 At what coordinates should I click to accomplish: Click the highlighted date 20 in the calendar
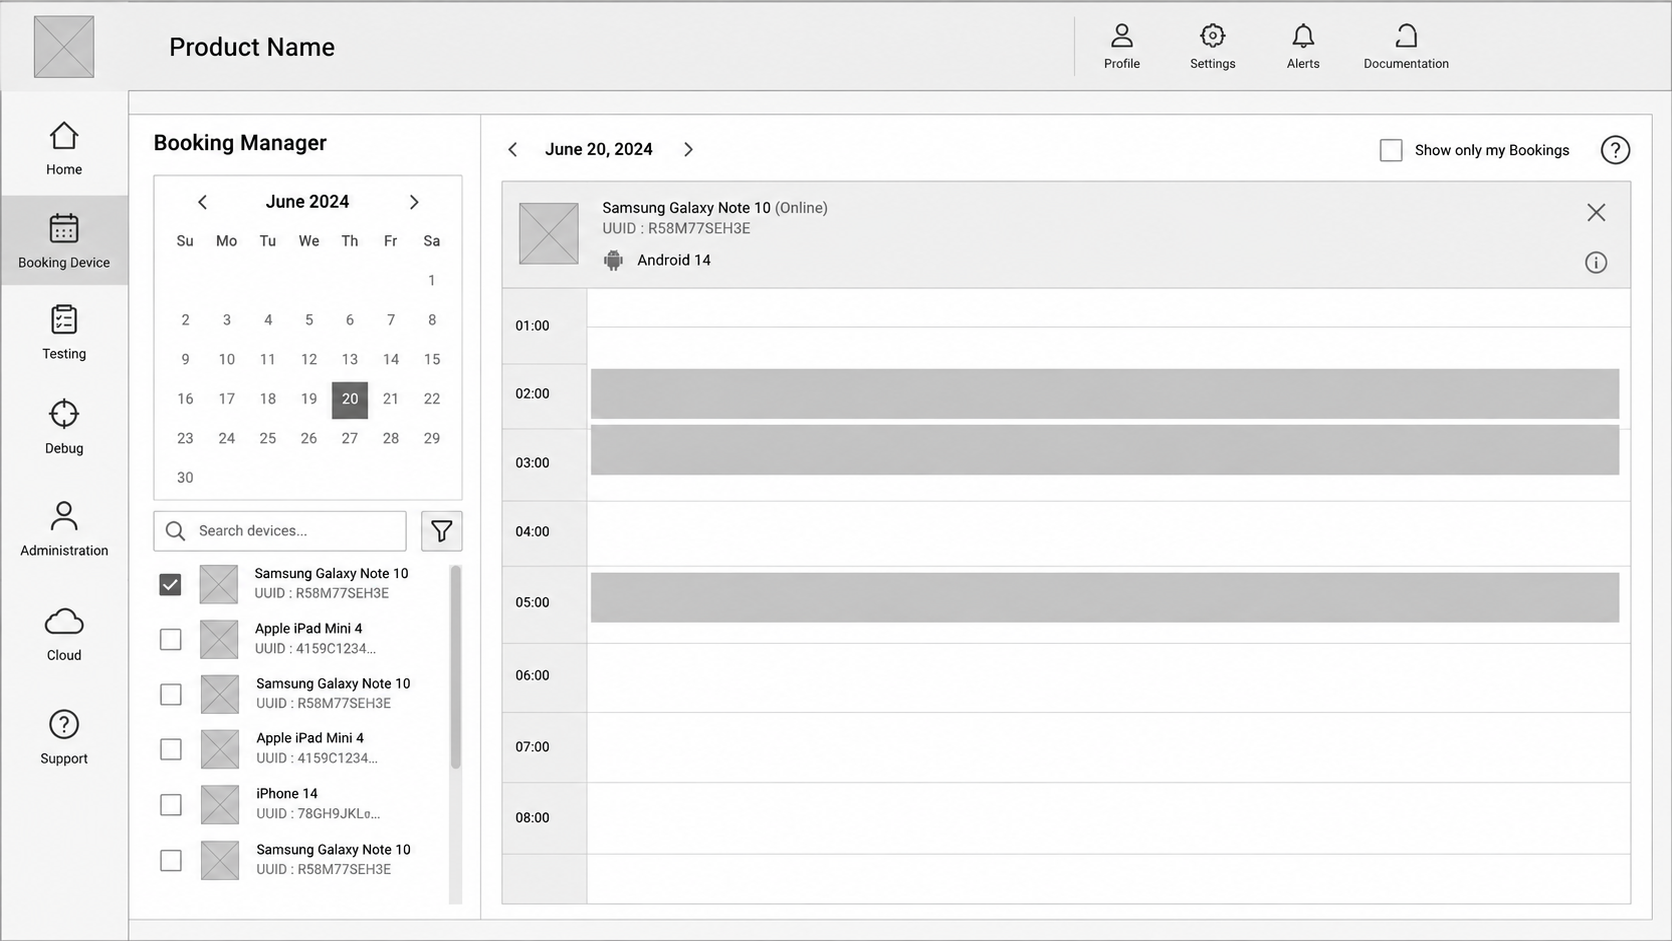point(350,399)
